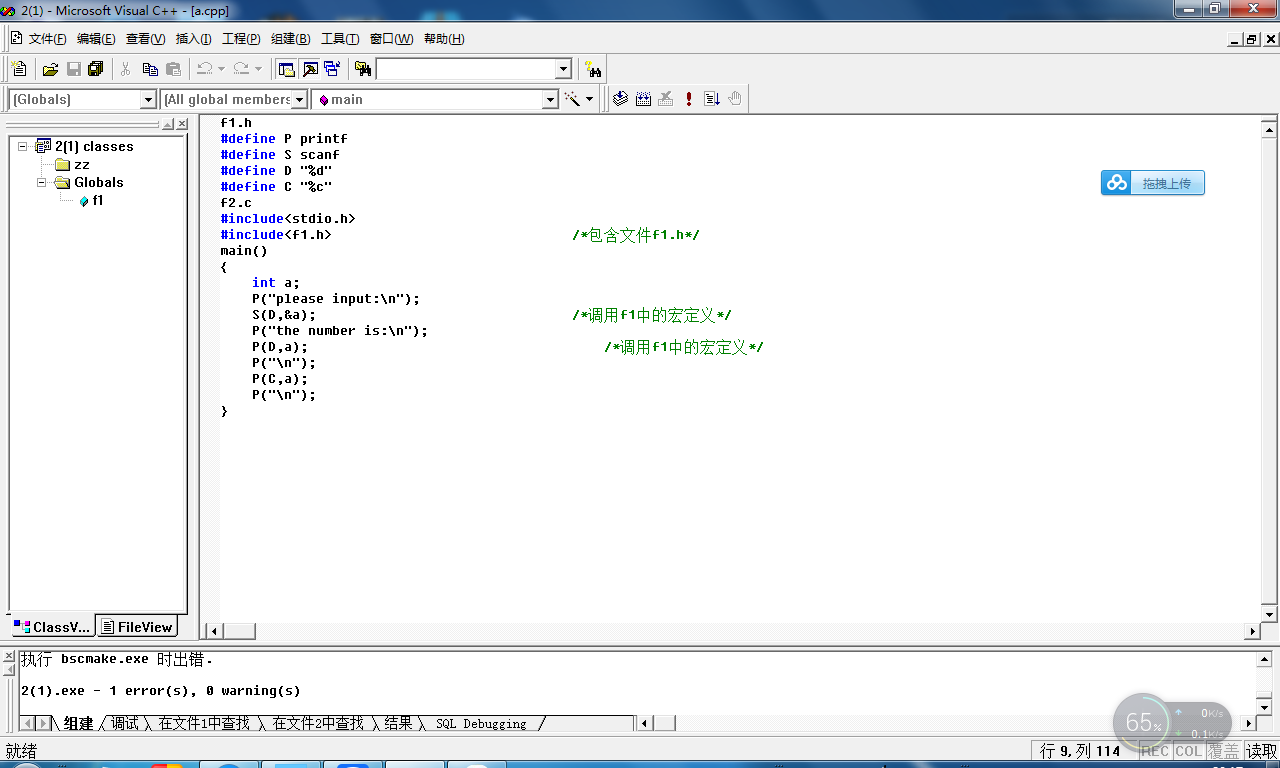Switch to the 组建 output tab

pyautogui.click(x=78, y=723)
